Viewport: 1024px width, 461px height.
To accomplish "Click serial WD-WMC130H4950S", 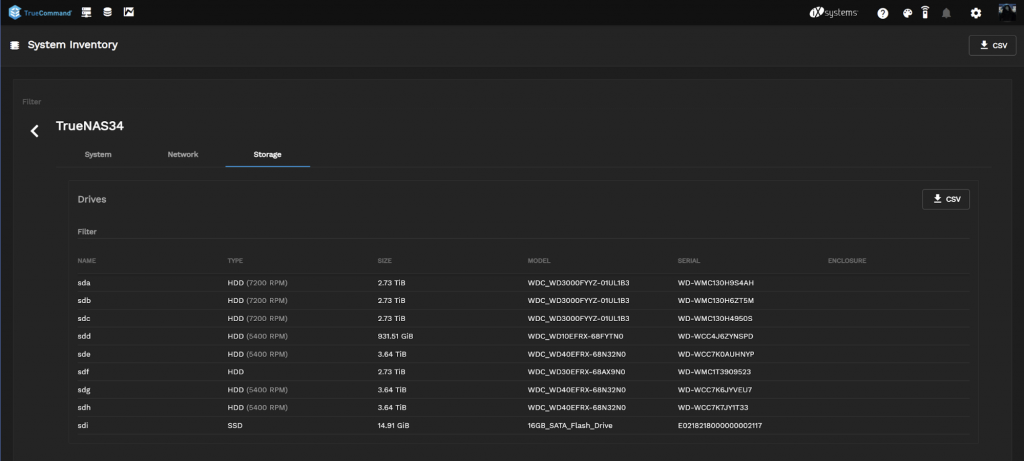I will [715, 319].
